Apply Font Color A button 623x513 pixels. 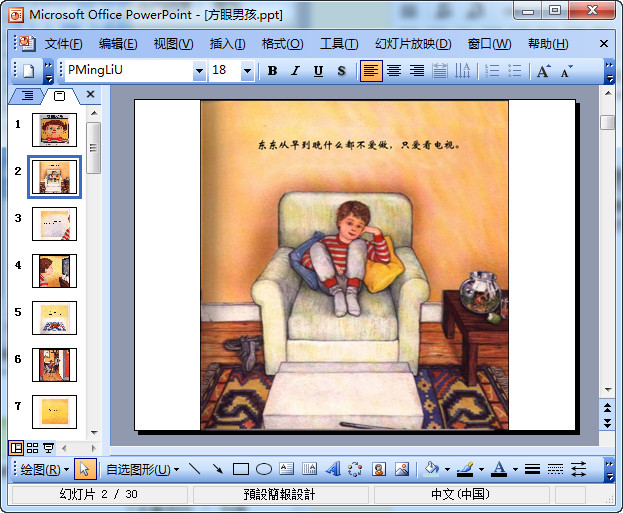[499, 469]
